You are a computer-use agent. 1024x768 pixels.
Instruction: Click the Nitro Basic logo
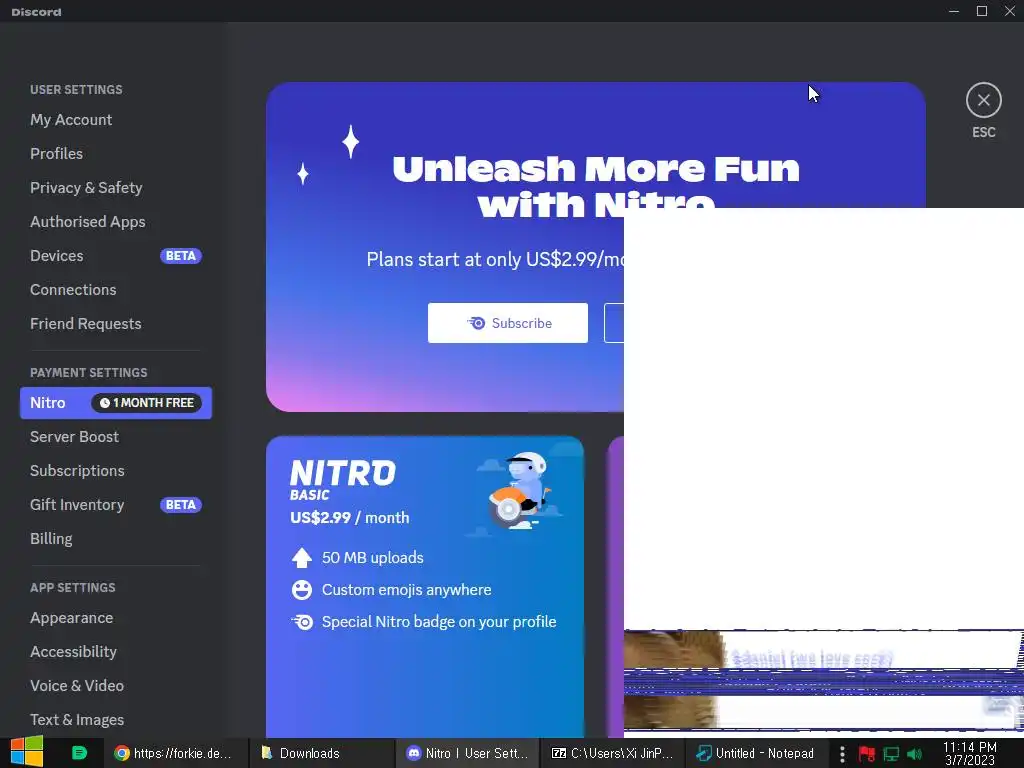tap(342, 480)
